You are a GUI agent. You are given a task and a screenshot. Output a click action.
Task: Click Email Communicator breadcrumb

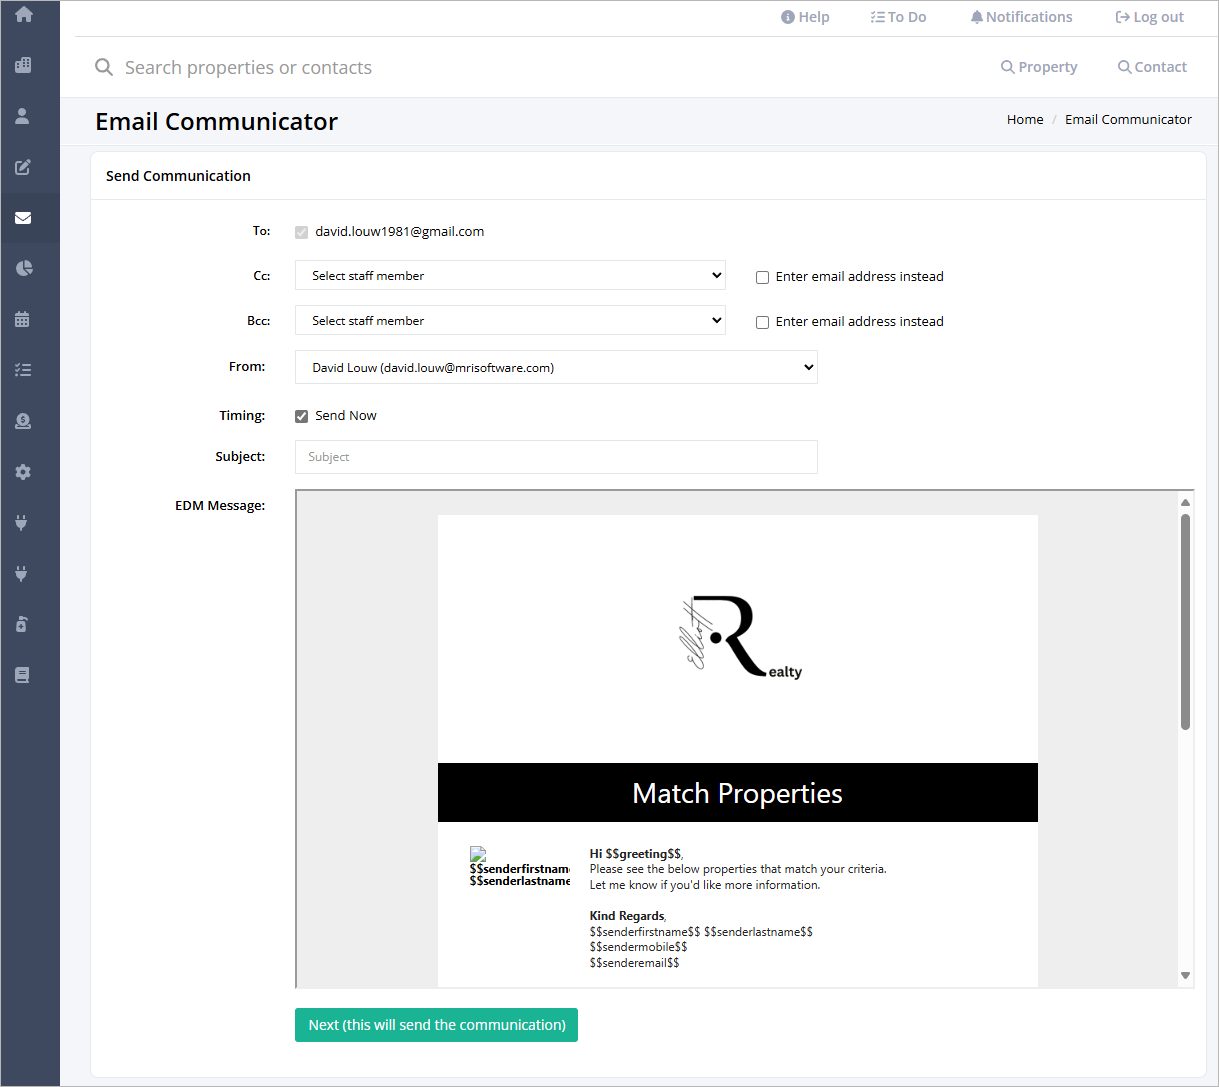click(x=1128, y=119)
